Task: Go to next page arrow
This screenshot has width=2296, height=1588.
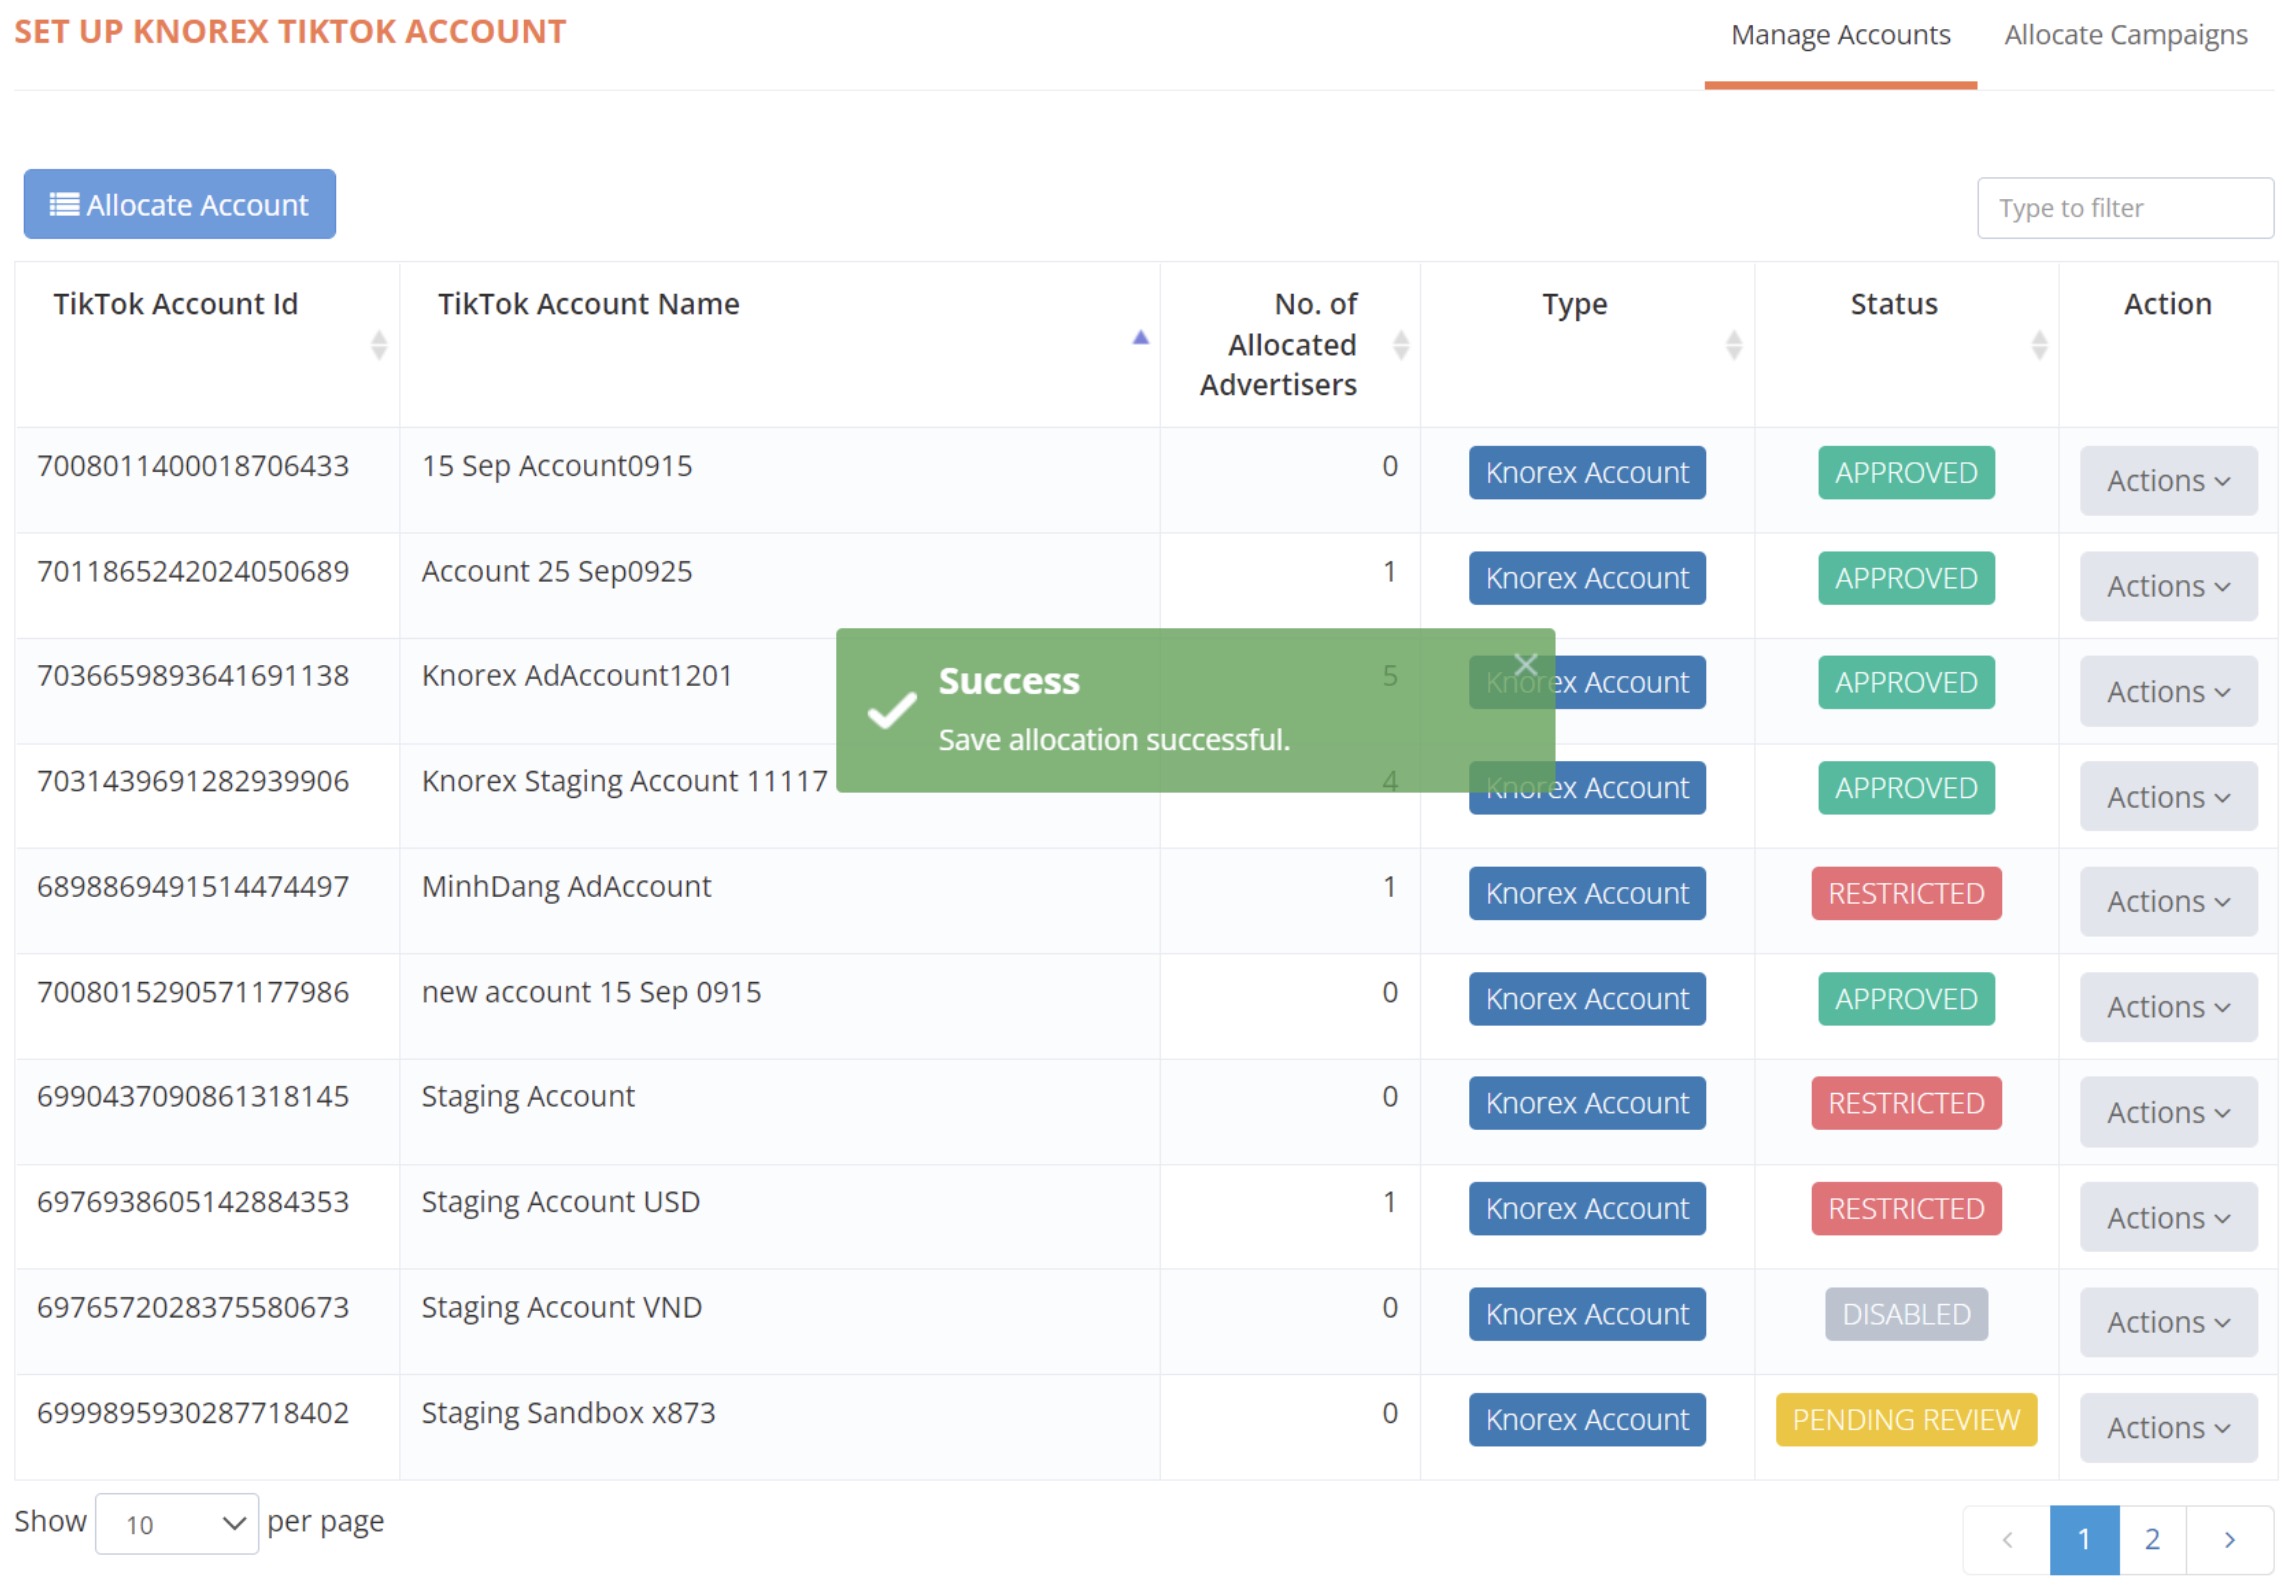Action: [x=2229, y=1540]
